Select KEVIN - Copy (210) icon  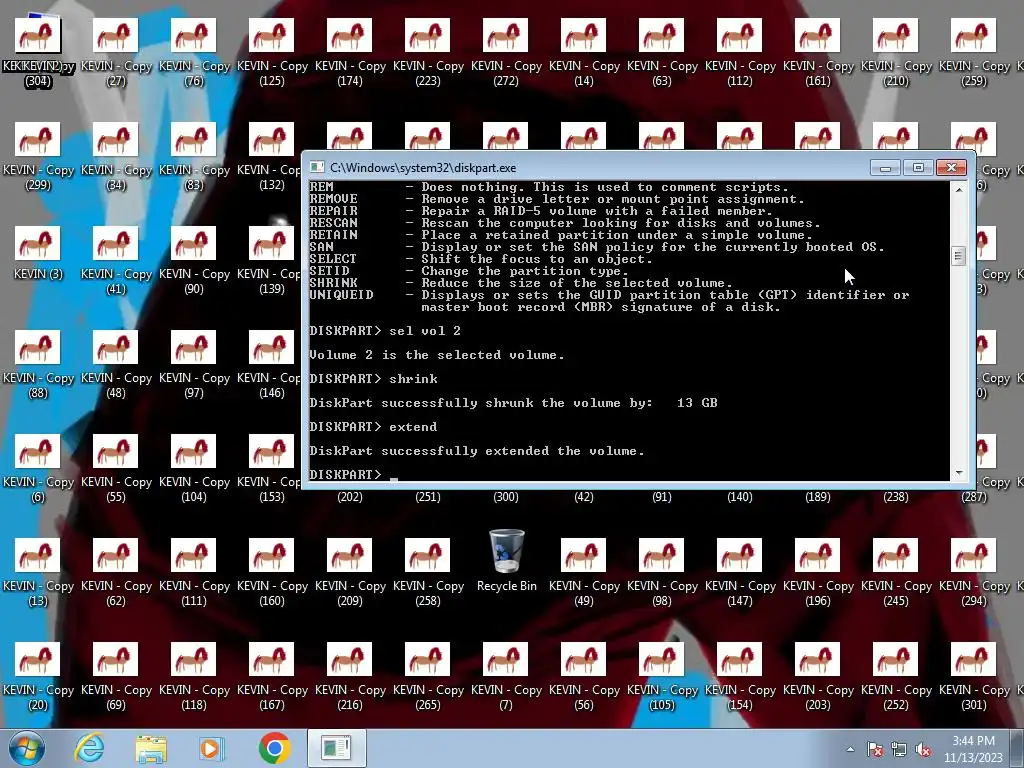point(895,52)
